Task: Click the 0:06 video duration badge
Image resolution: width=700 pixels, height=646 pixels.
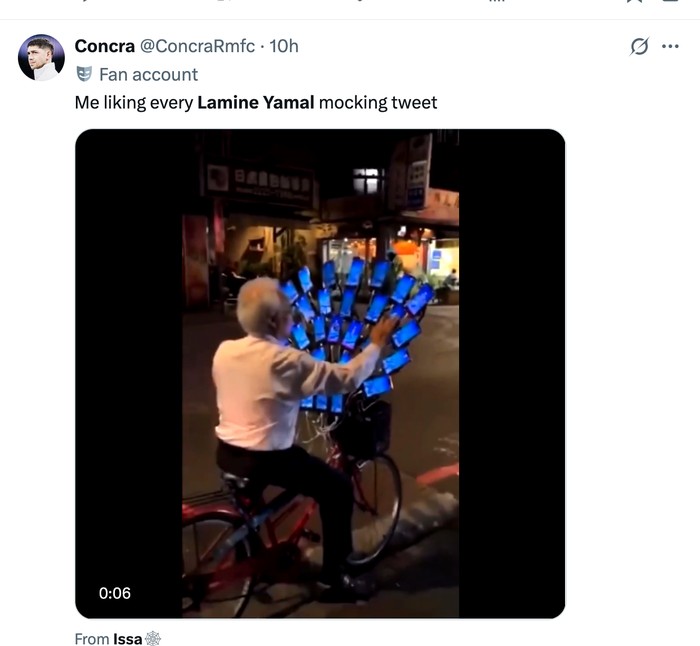Action: click(x=115, y=593)
